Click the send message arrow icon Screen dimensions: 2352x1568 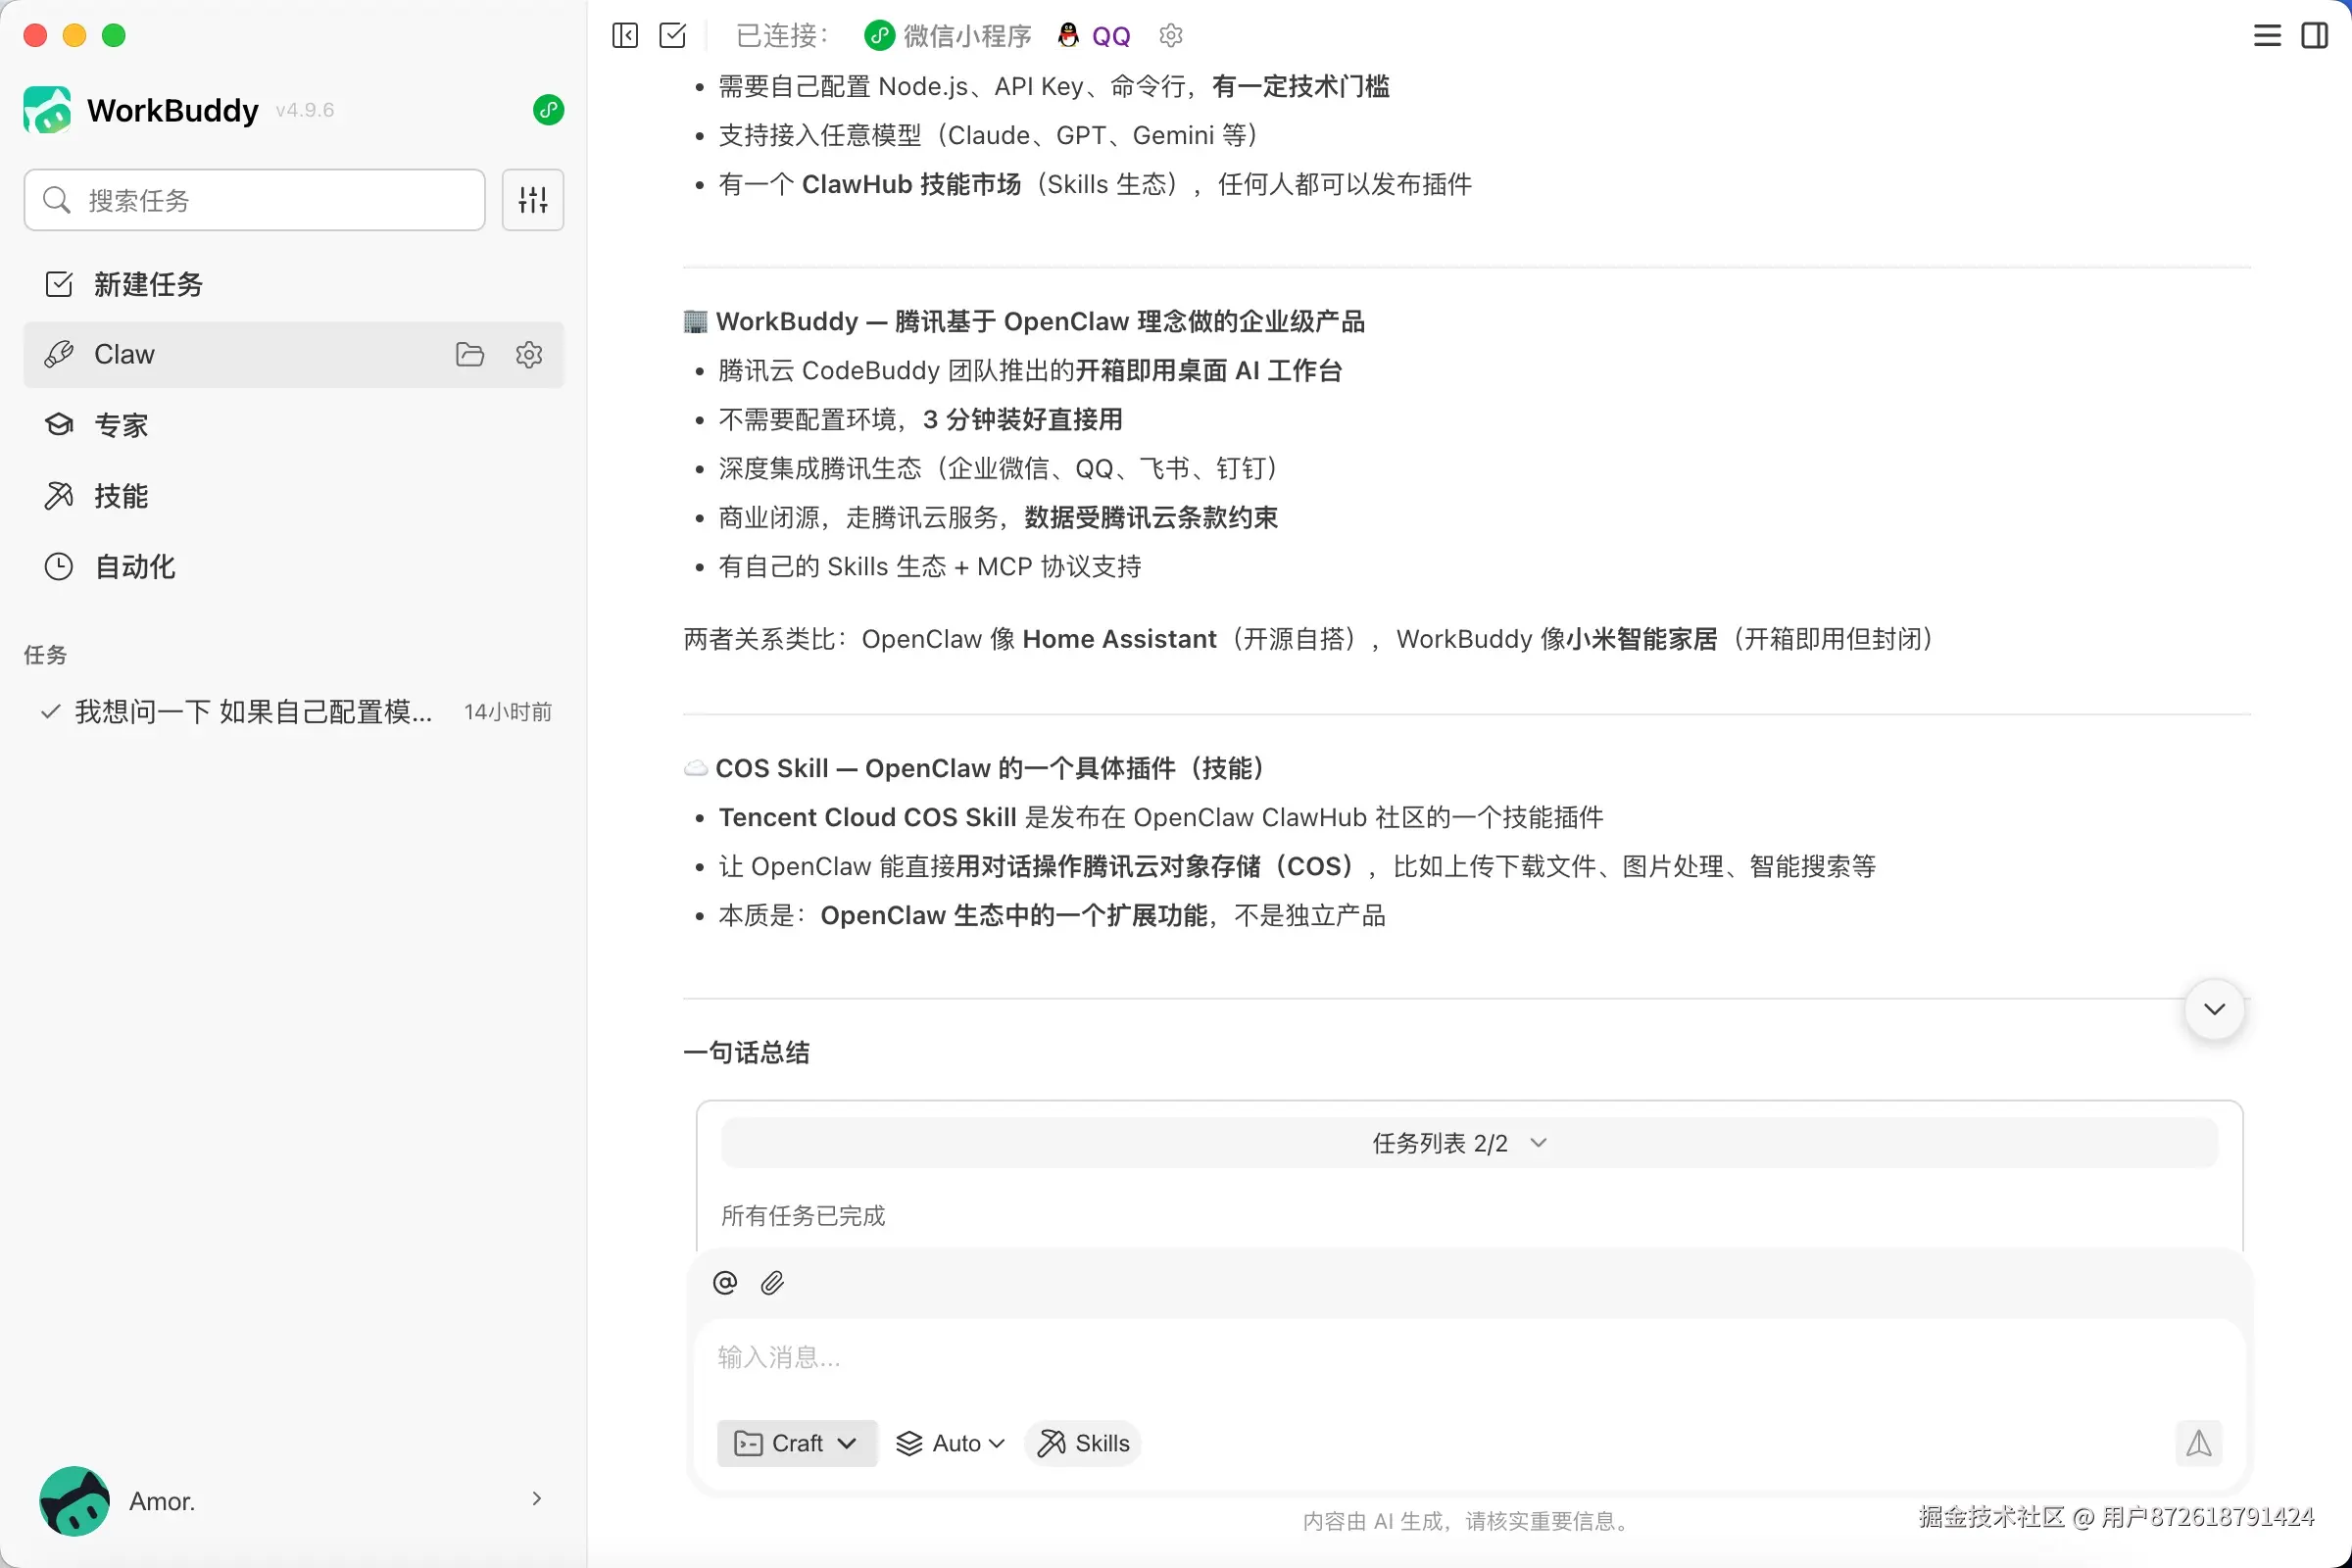coord(2198,1443)
